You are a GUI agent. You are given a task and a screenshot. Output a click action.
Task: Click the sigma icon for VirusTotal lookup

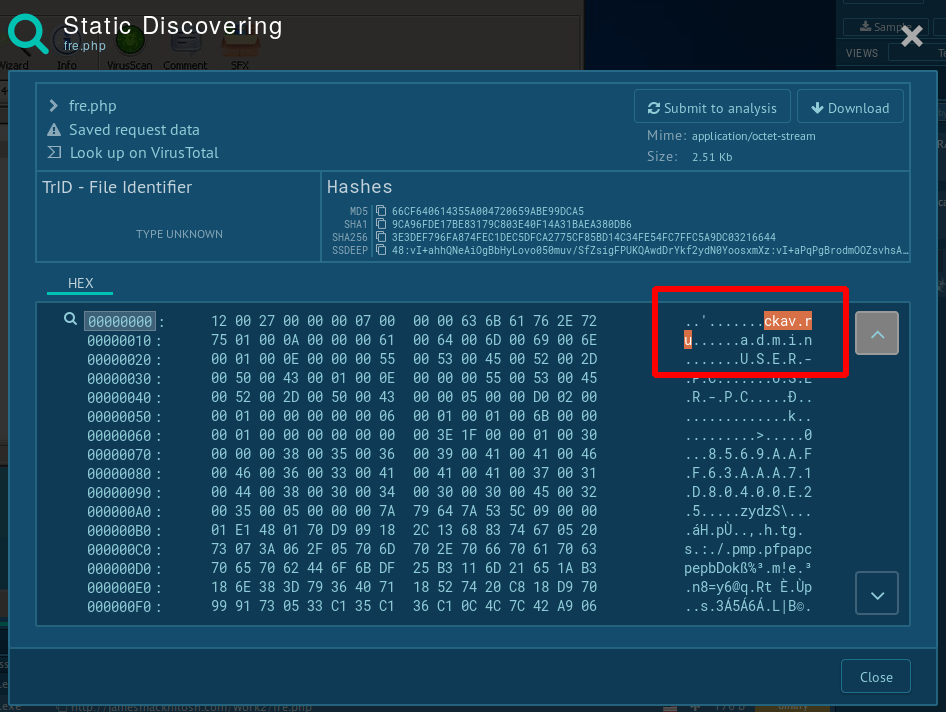[x=54, y=153]
